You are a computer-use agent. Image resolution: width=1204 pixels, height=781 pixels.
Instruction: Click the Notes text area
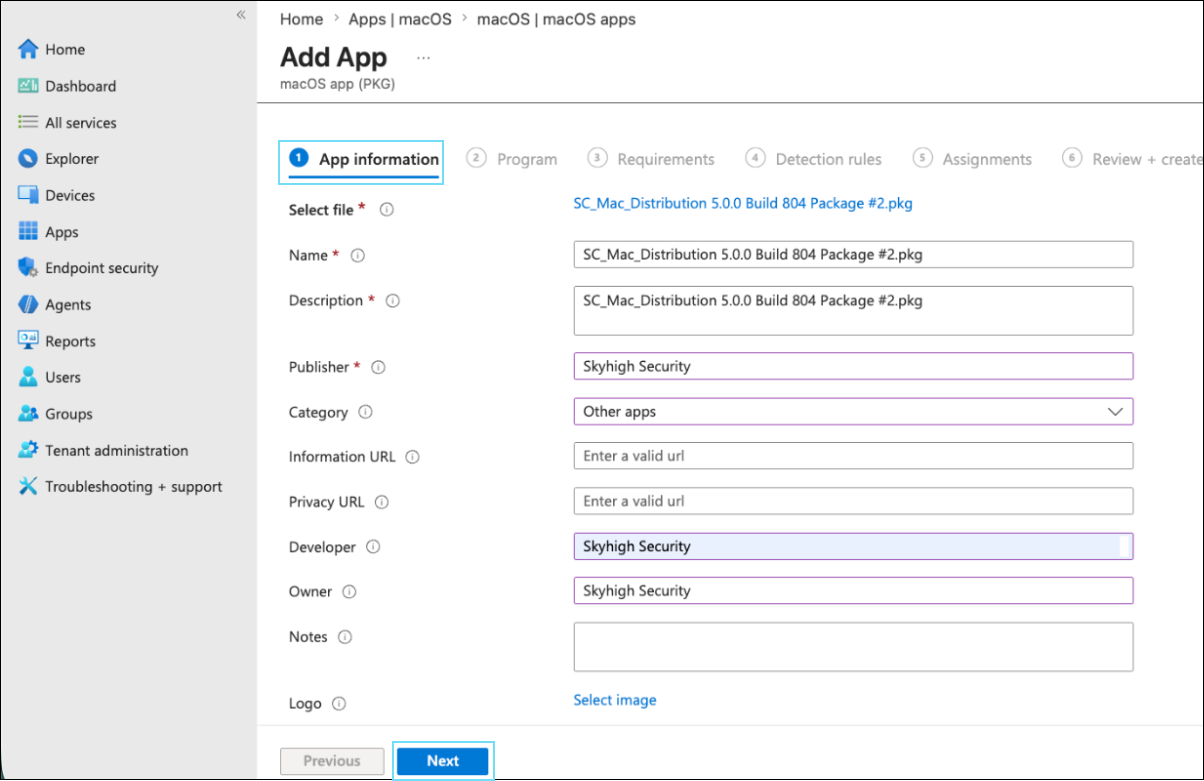[x=853, y=647]
